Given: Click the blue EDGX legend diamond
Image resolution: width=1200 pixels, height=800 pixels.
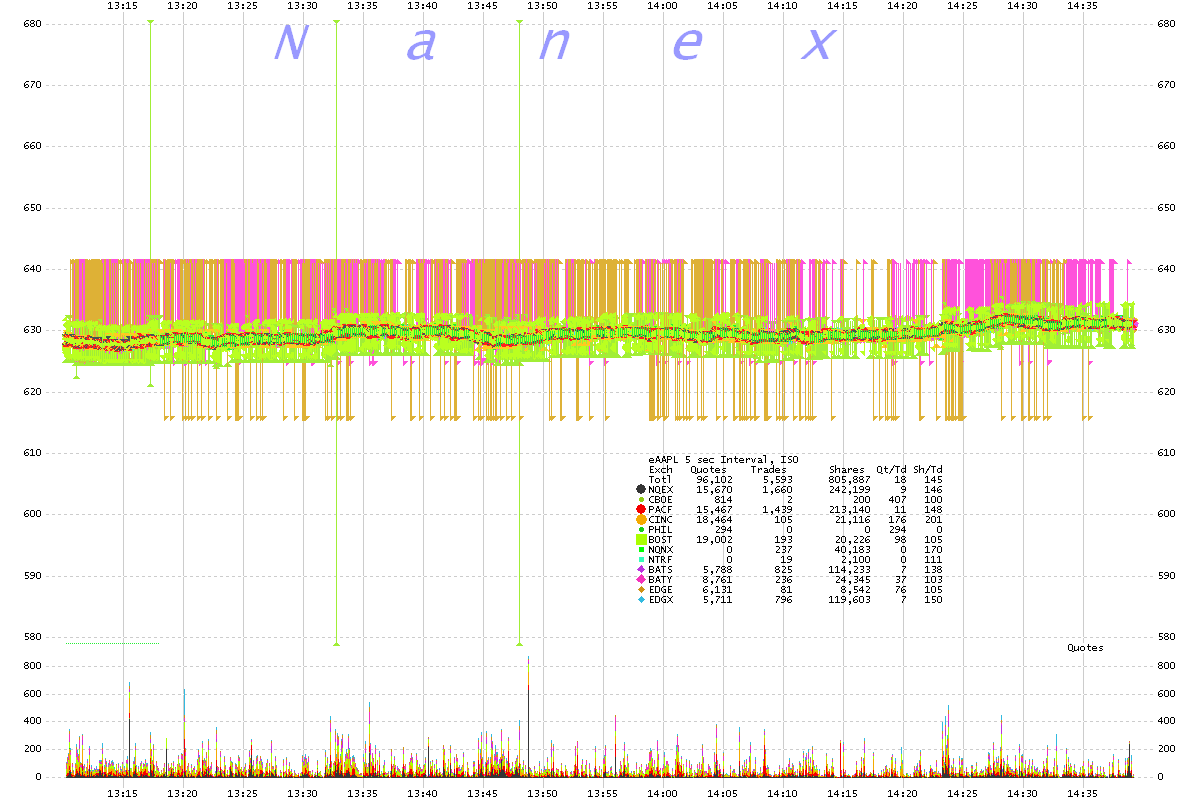Looking at the screenshot, I should click(640, 599).
